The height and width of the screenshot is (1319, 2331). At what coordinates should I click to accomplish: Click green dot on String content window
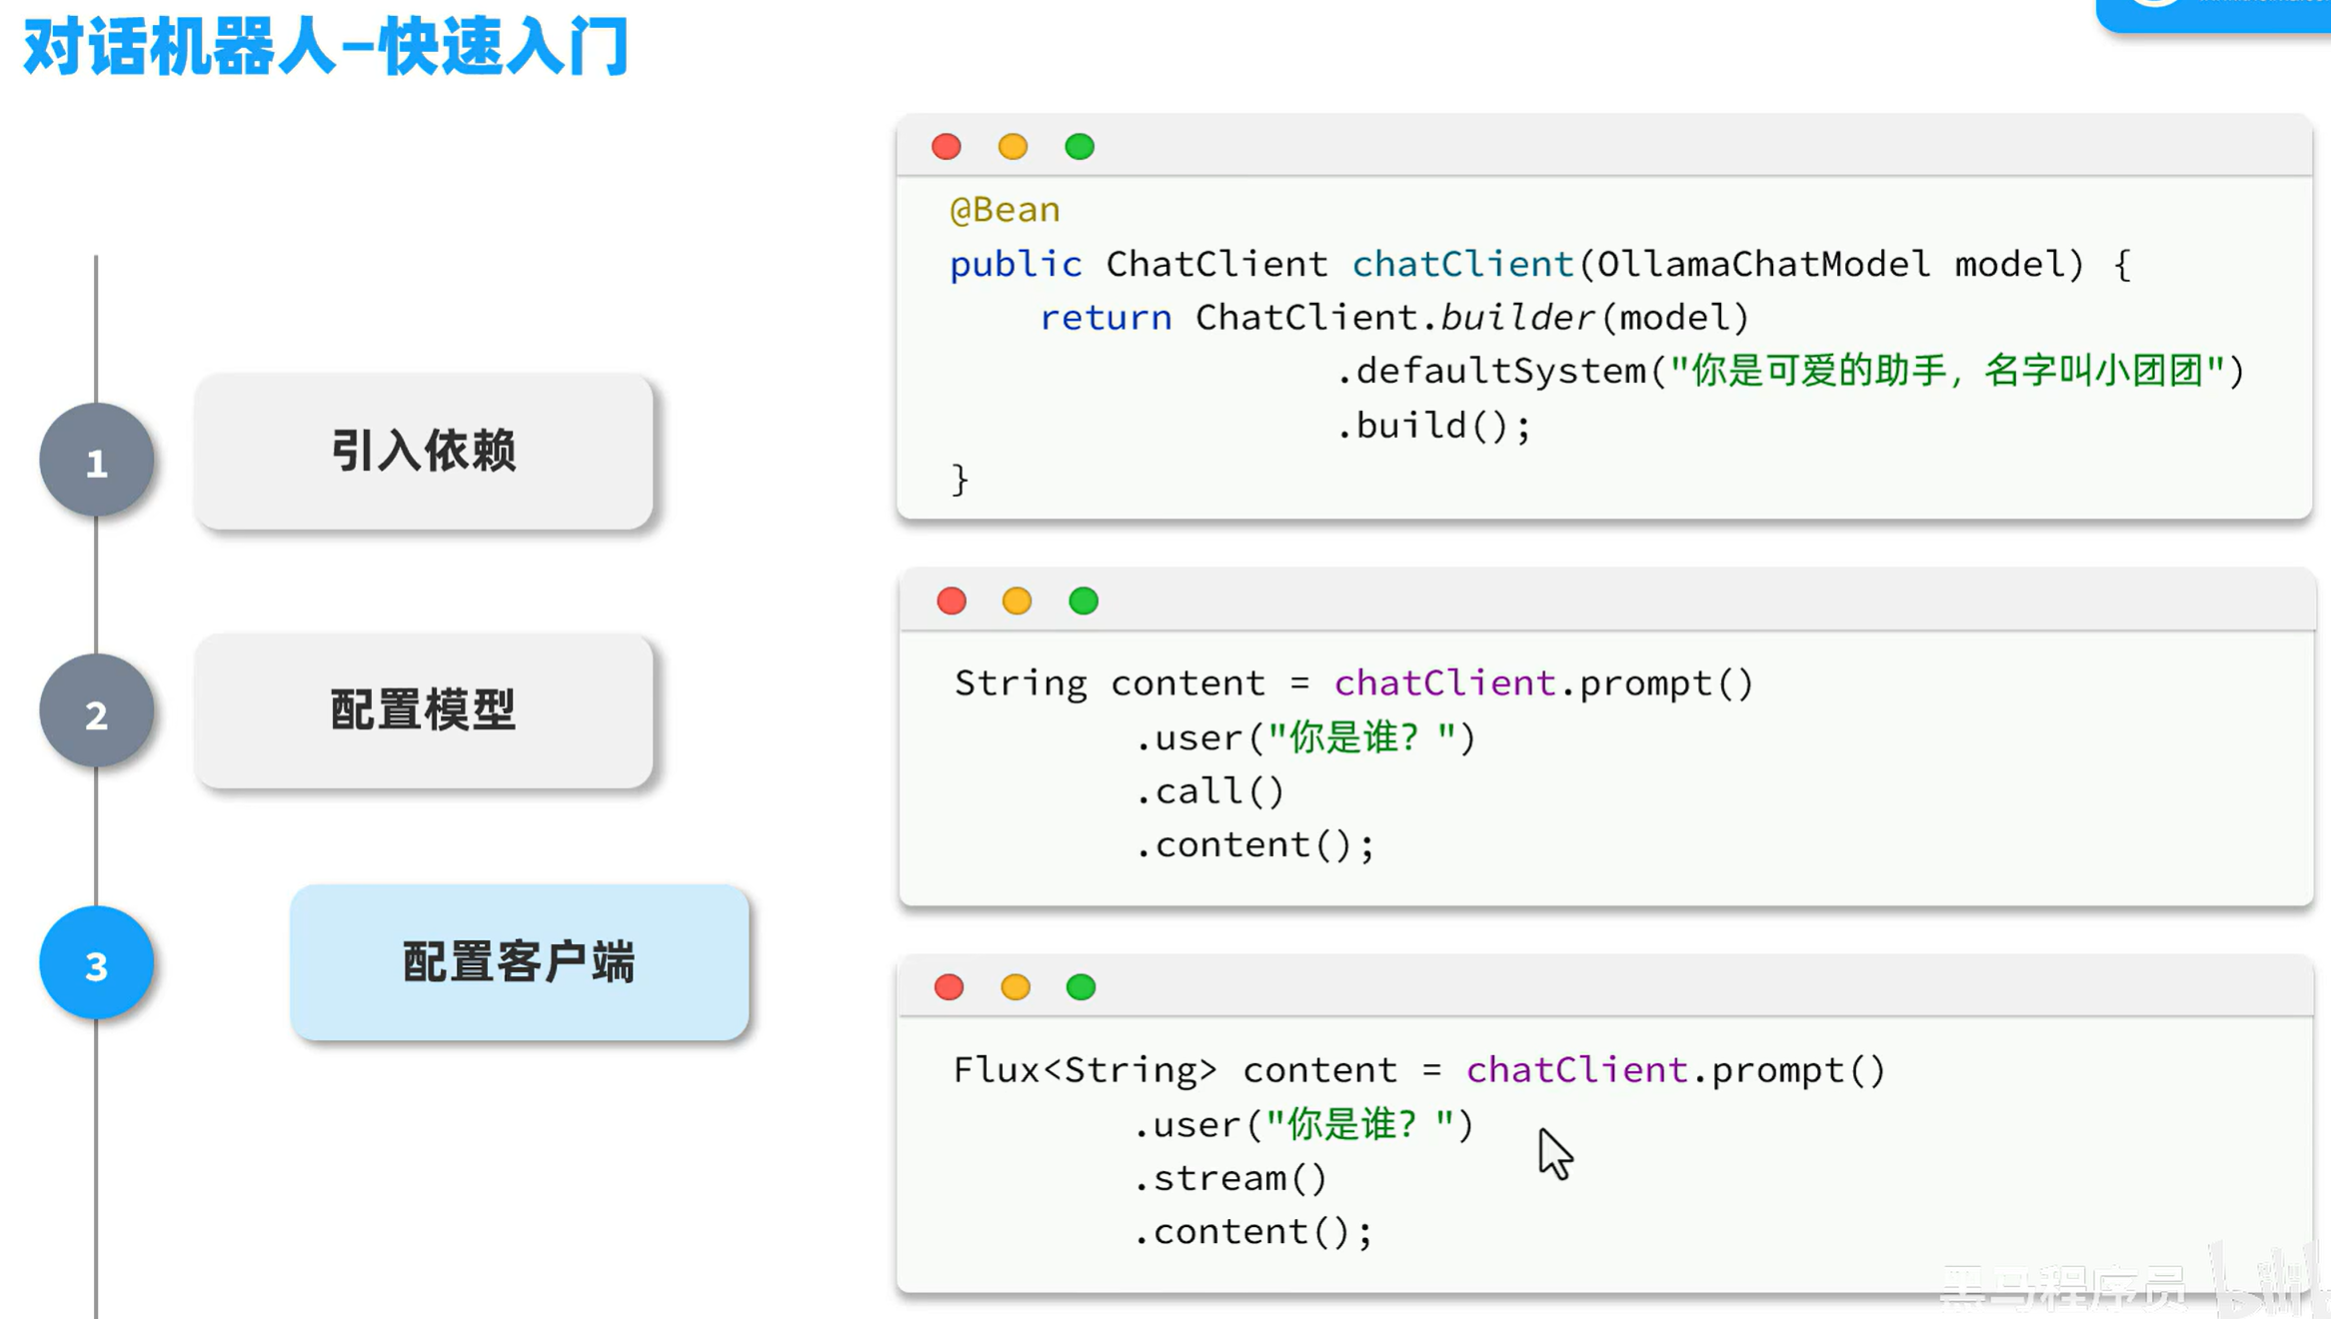[x=1083, y=601]
